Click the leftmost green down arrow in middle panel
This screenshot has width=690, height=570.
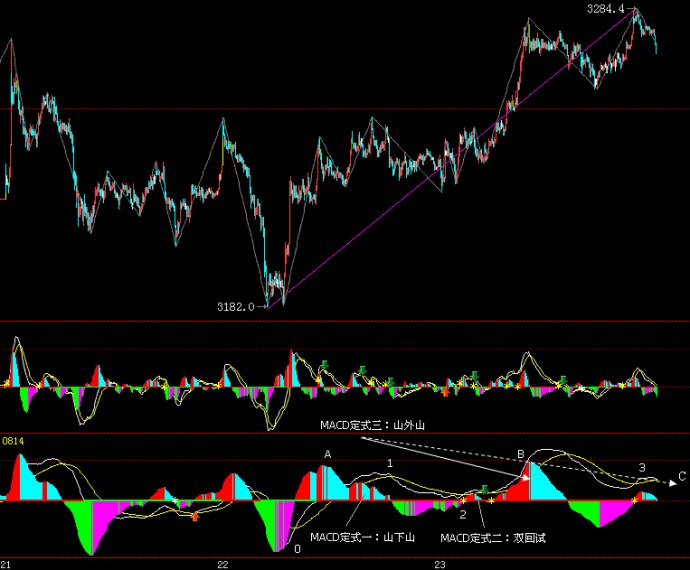[325, 364]
